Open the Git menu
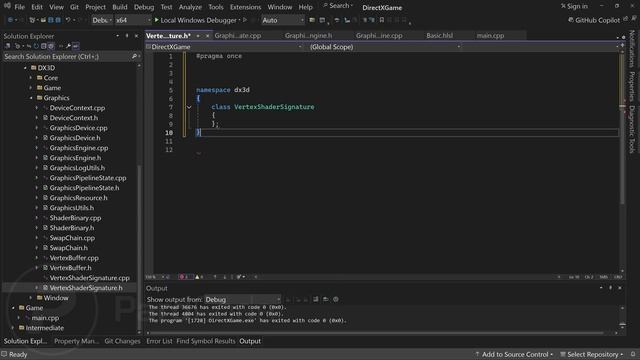This screenshot has height=360, width=640. coord(74,7)
